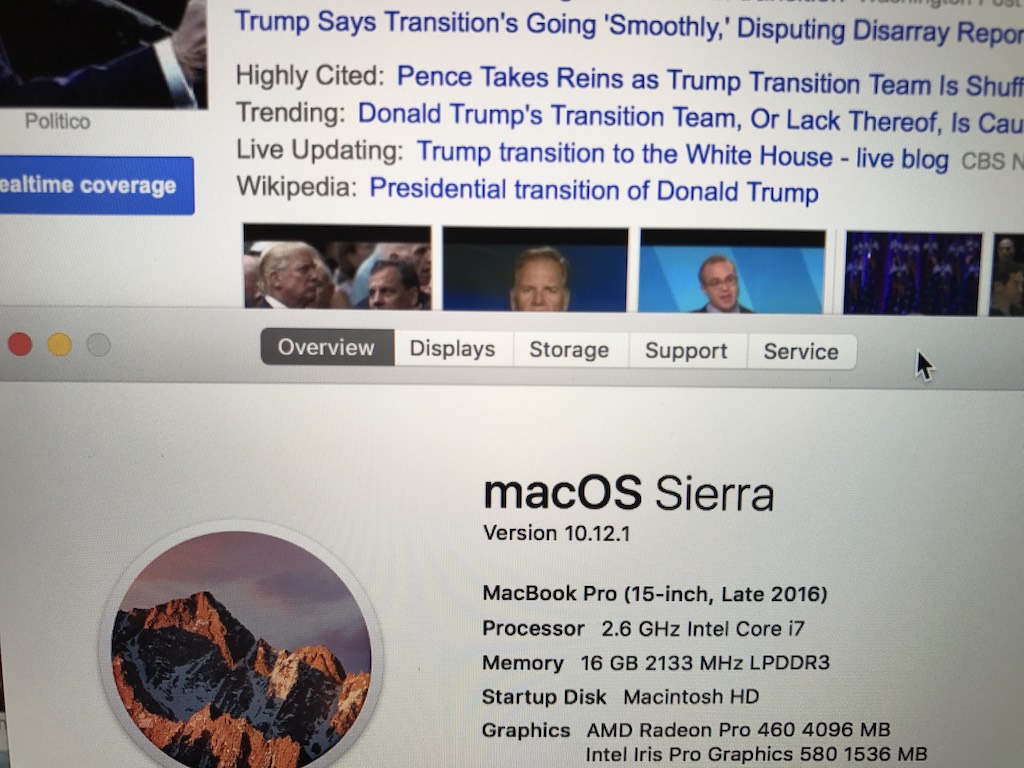This screenshot has height=768, width=1024.
Task: Open the dark blue stage lights thumbnail
Action: click(912, 274)
